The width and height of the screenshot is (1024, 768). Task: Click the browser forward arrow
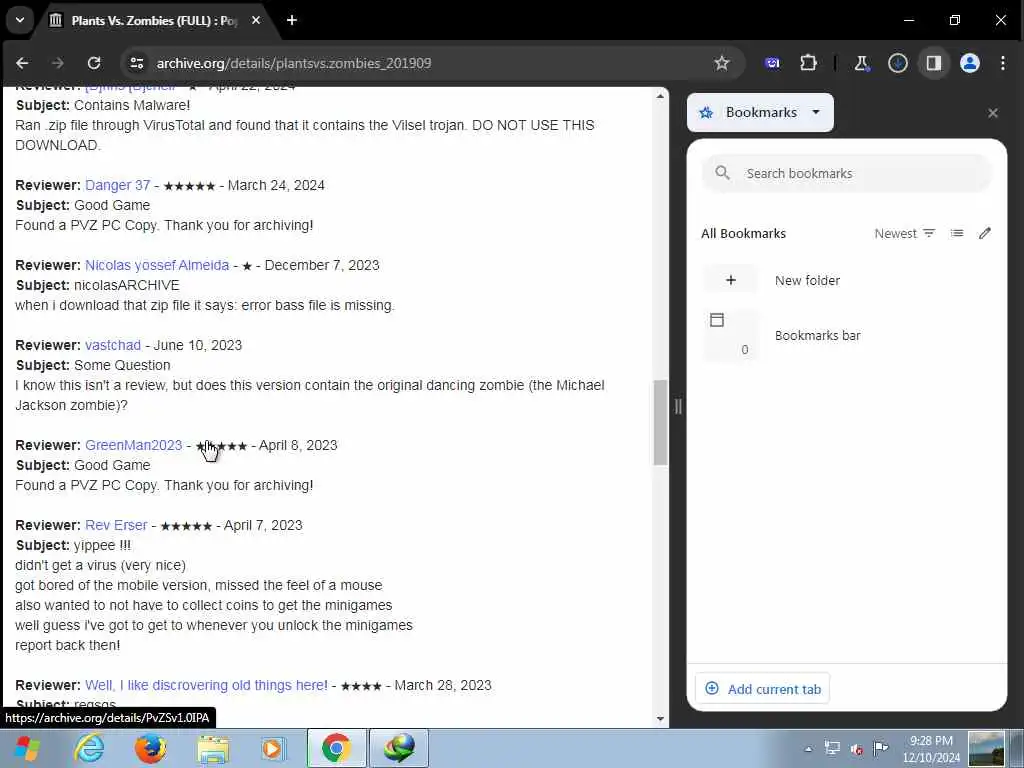[x=58, y=63]
